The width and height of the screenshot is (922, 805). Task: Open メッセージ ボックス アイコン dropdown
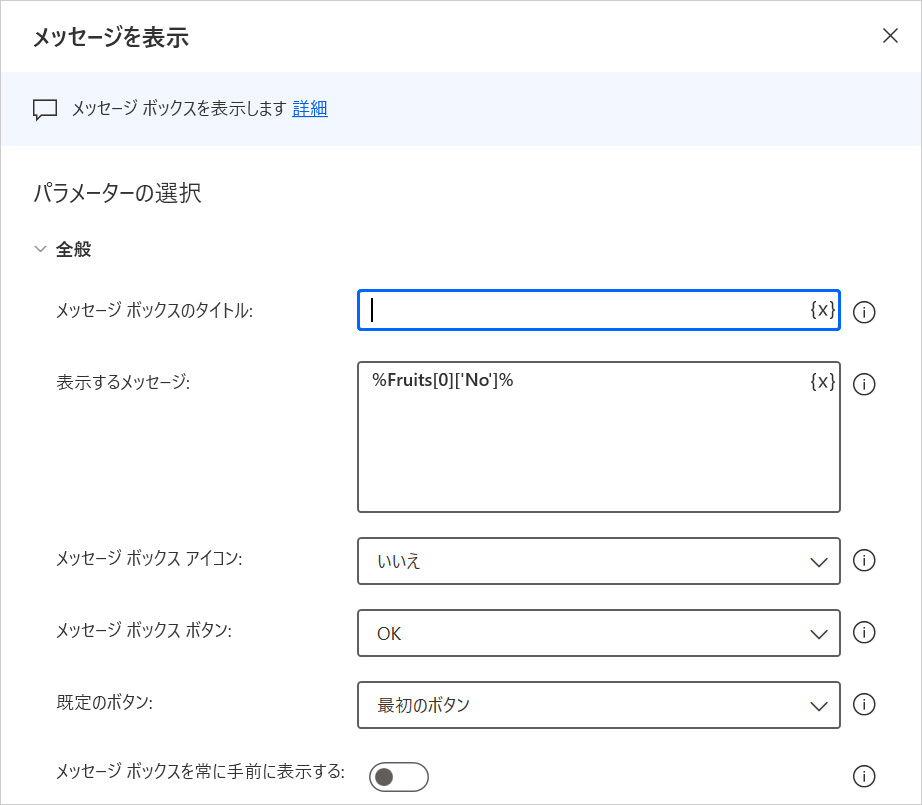coord(598,561)
